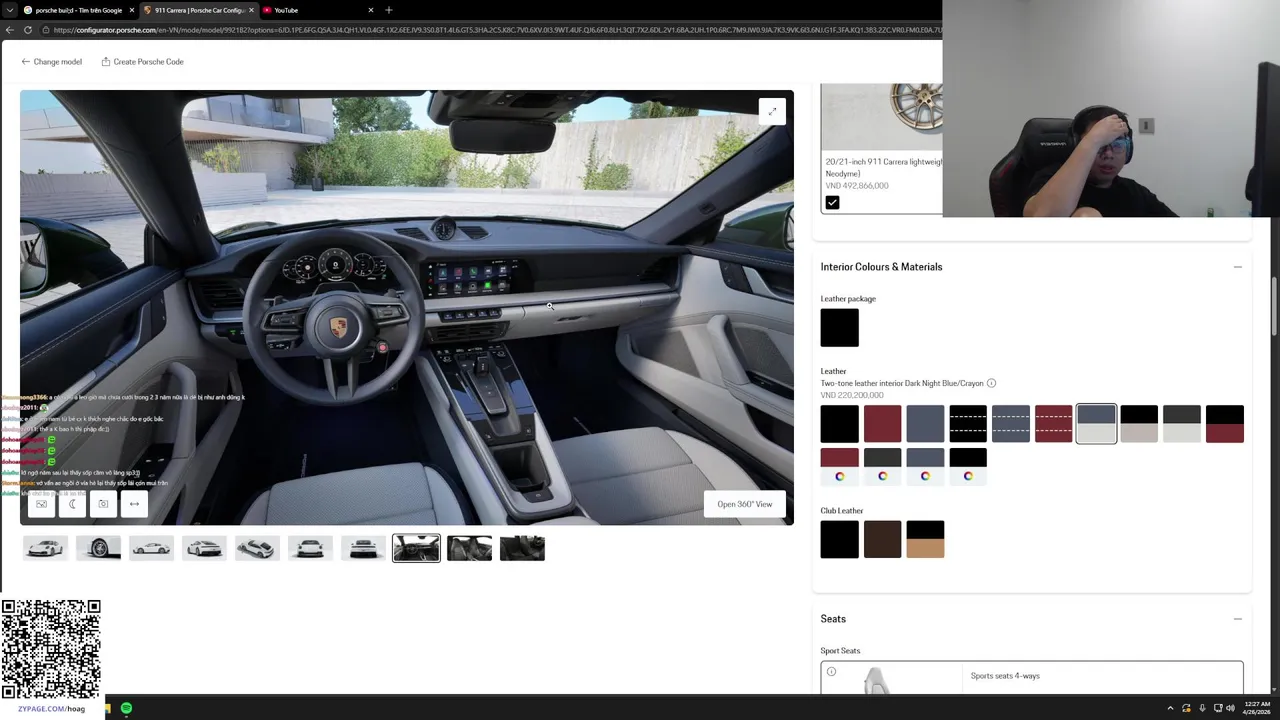The width and height of the screenshot is (1280, 720).
Task: Show the rear seats interior thumbnail
Action: coord(522,548)
